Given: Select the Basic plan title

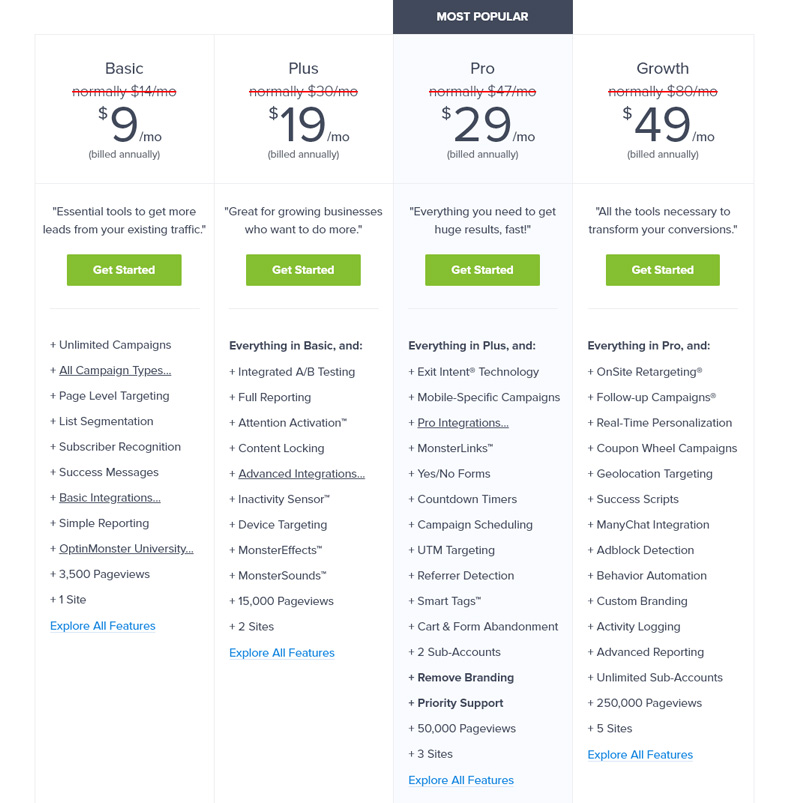Looking at the screenshot, I should pos(124,69).
